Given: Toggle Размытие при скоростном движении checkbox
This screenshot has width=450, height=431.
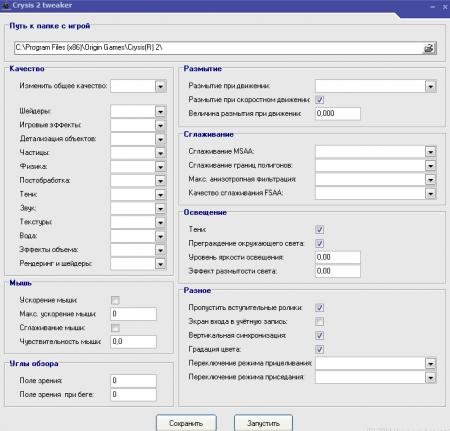Looking at the screenshot, I should (x=319, y=100).
